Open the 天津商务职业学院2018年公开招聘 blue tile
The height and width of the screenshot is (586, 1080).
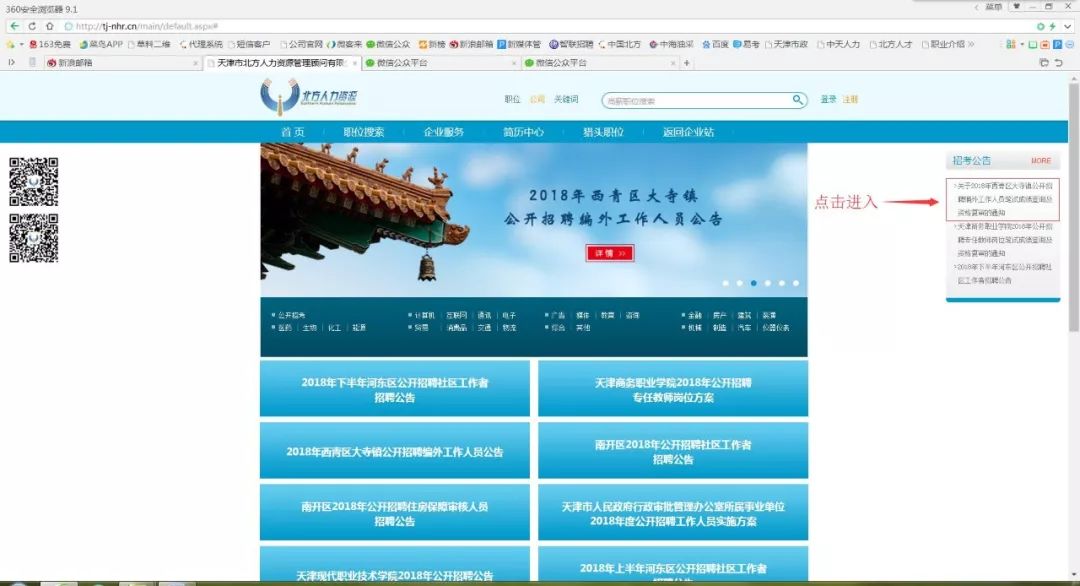[673, 390]
